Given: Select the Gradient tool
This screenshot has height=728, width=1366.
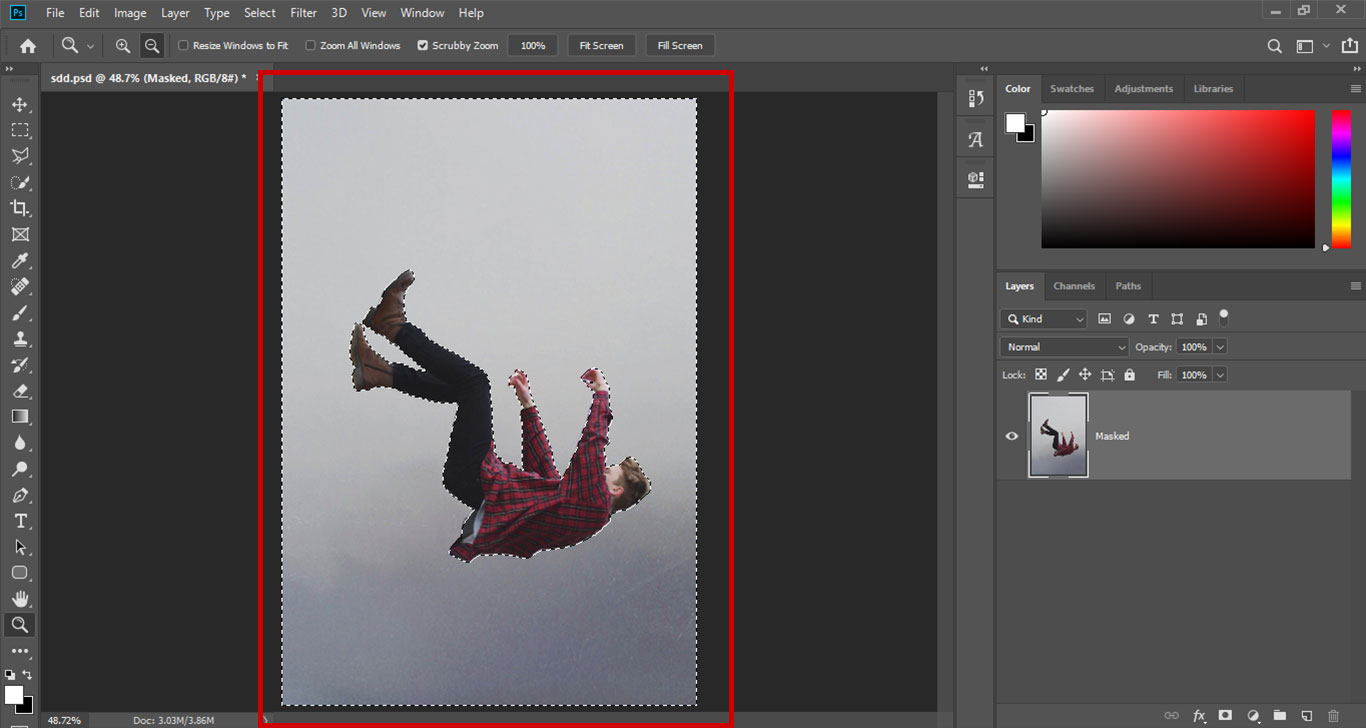Looking at the screenshot, I should [20, 416].
